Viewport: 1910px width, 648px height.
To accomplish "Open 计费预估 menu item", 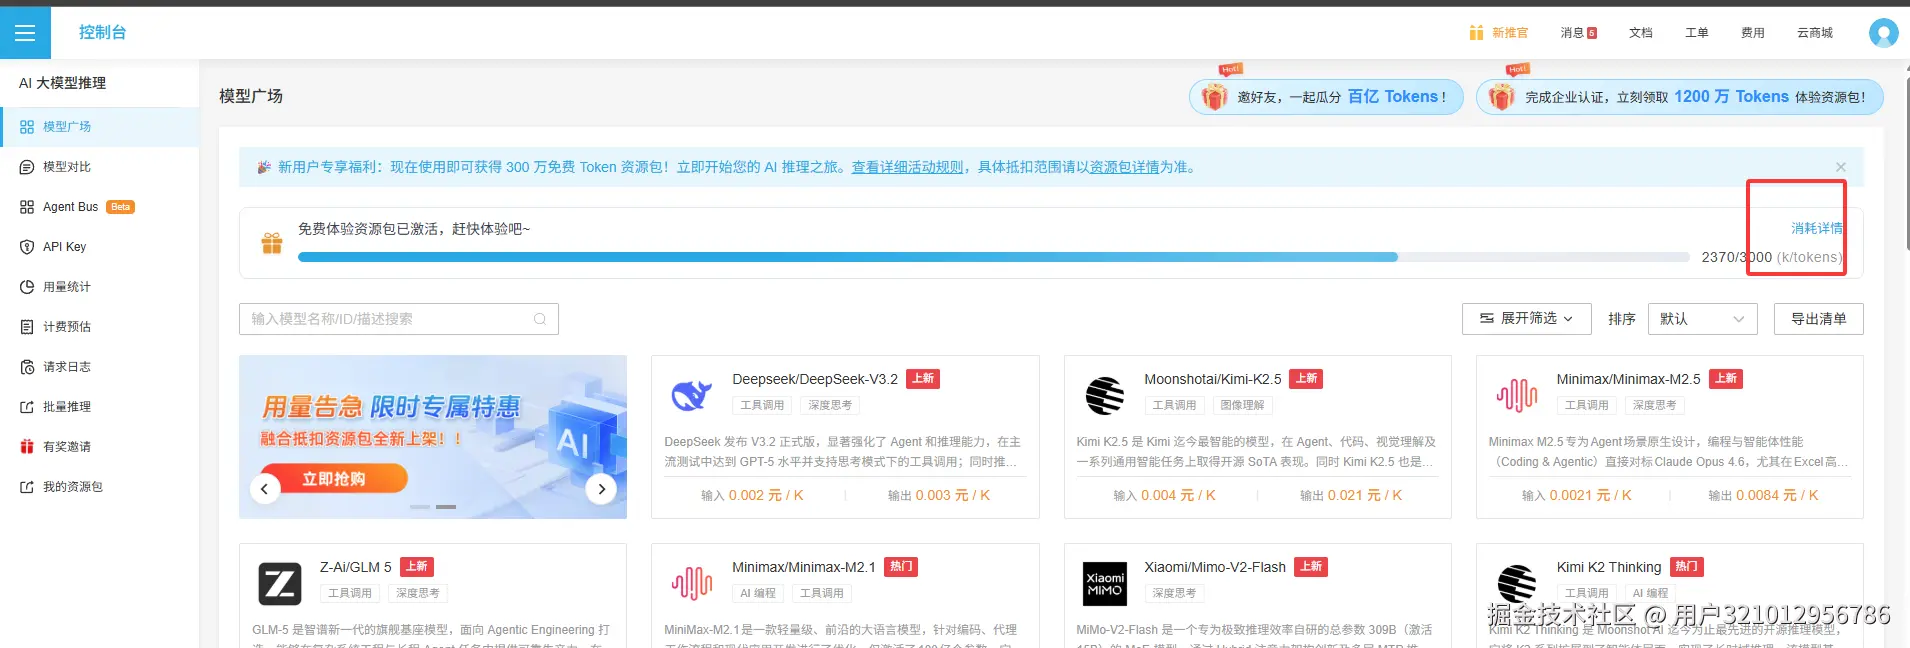I will click(x=99, y=327).
